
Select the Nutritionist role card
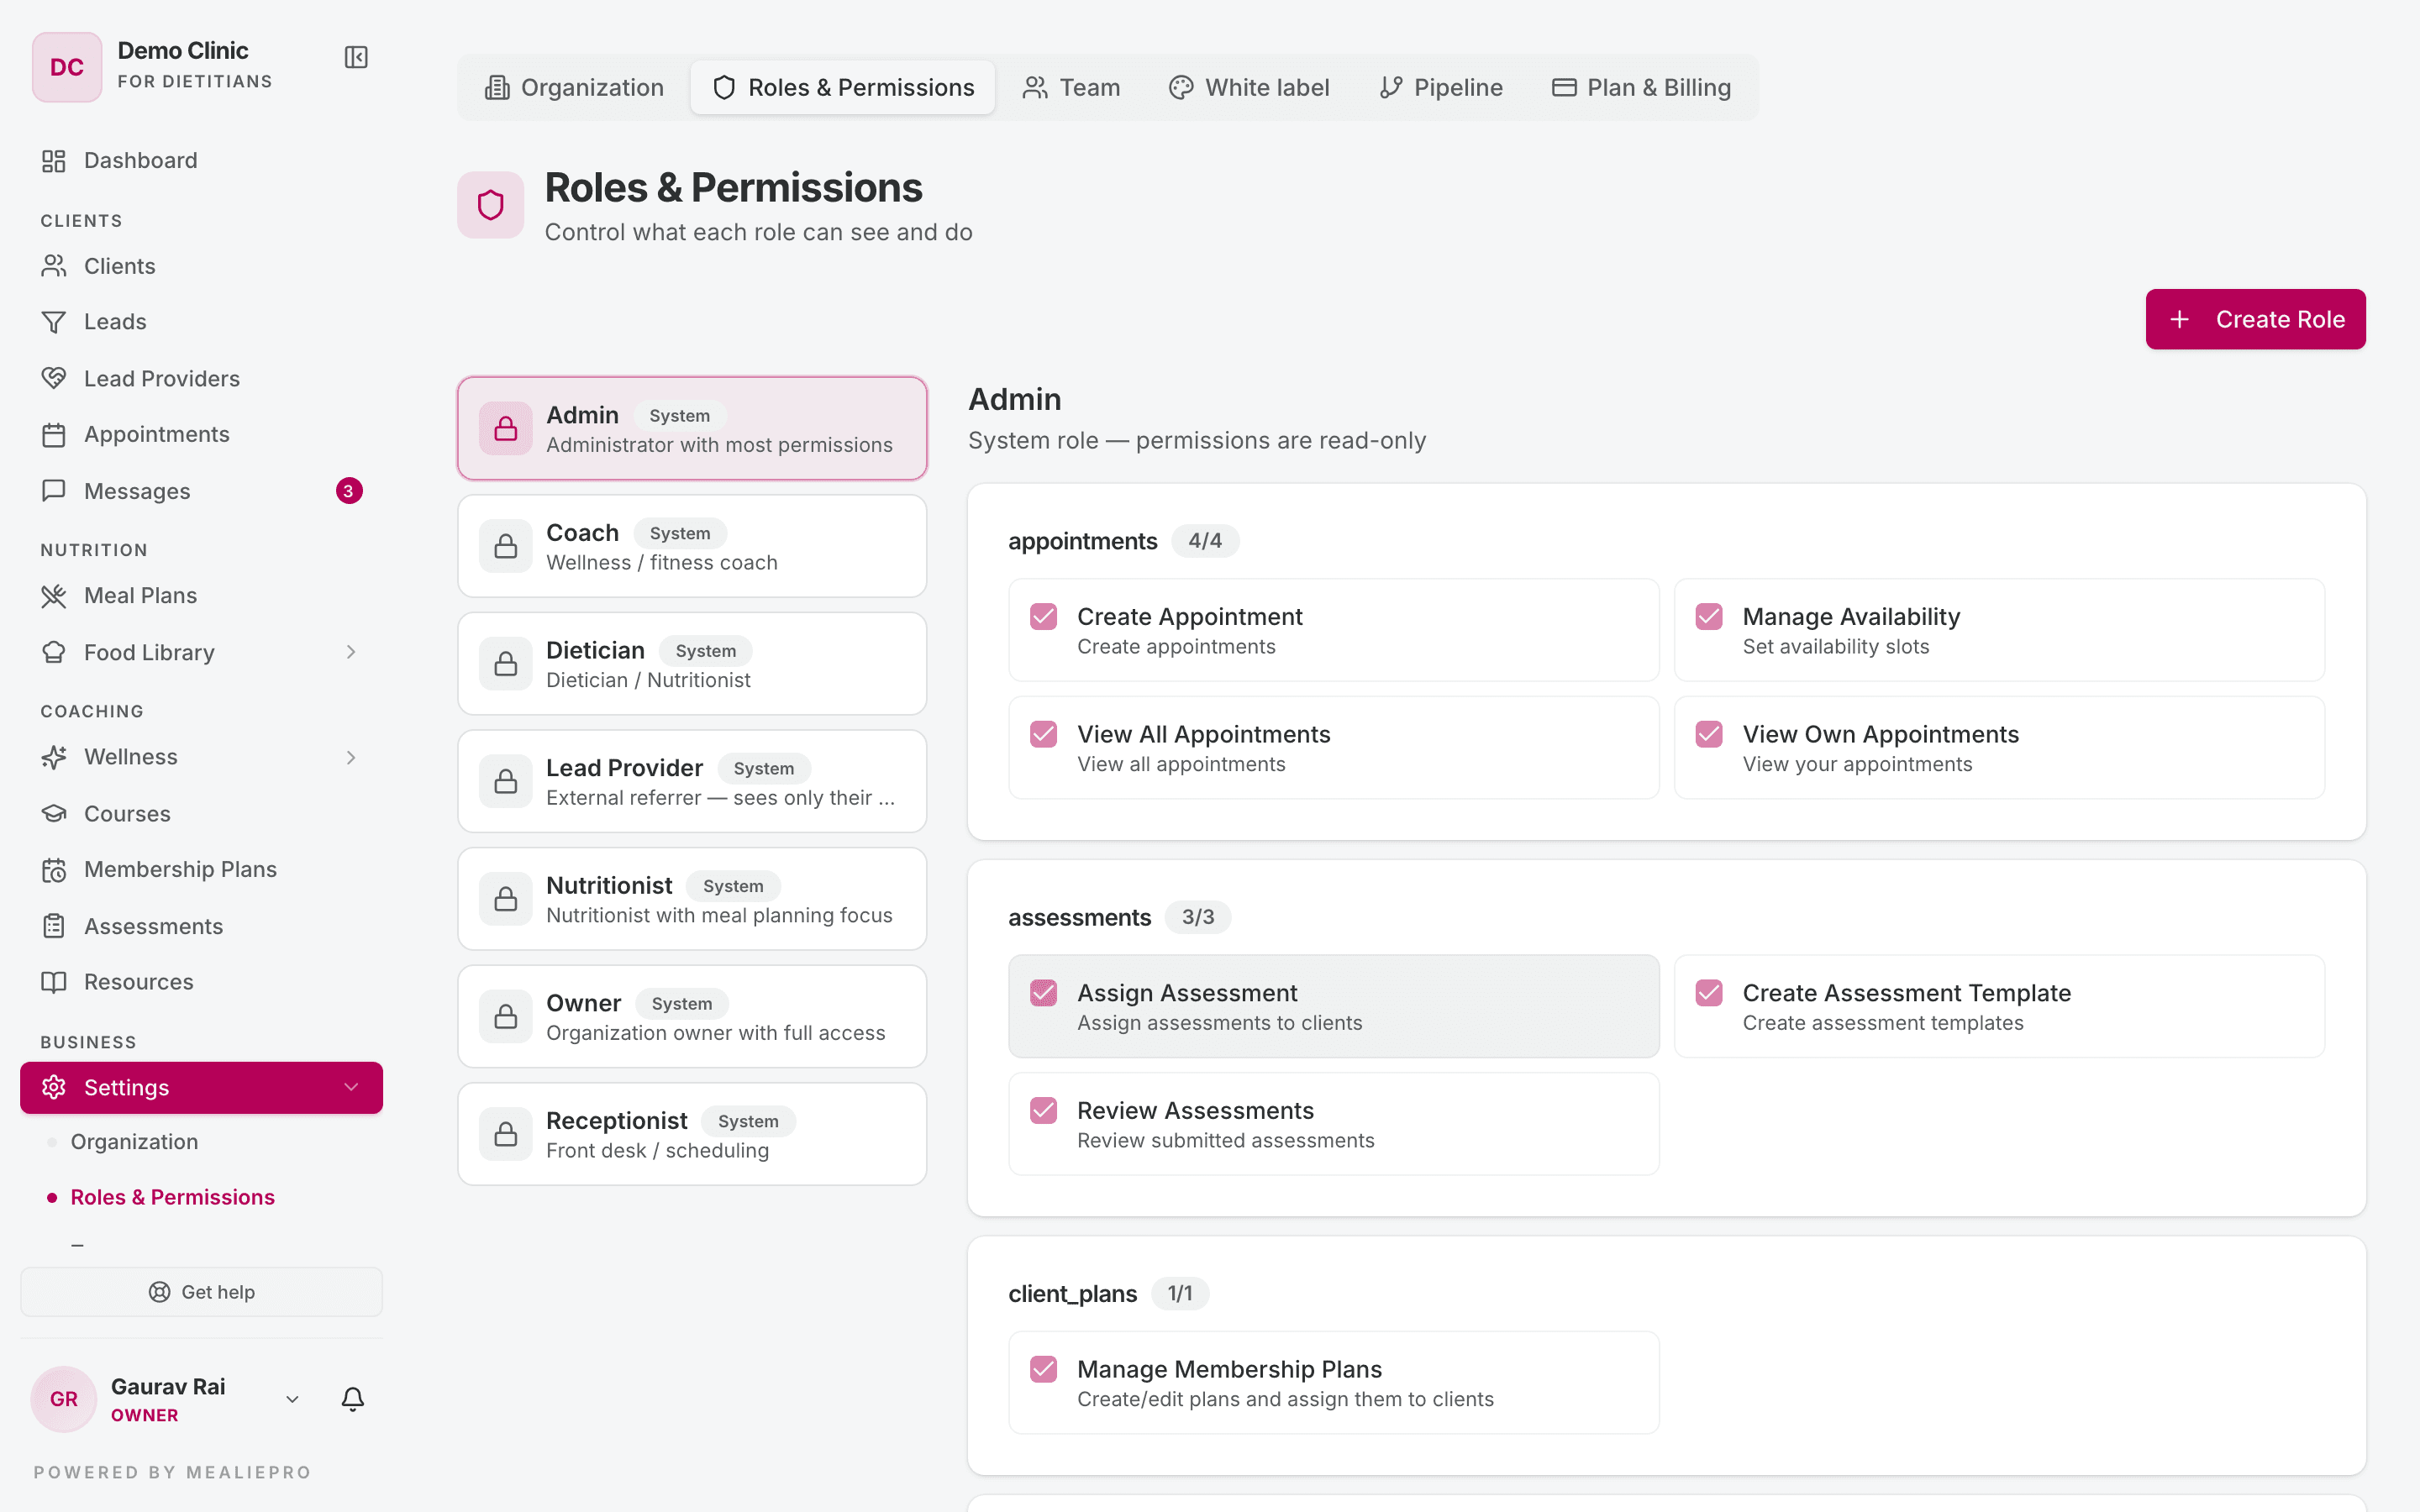692,899
